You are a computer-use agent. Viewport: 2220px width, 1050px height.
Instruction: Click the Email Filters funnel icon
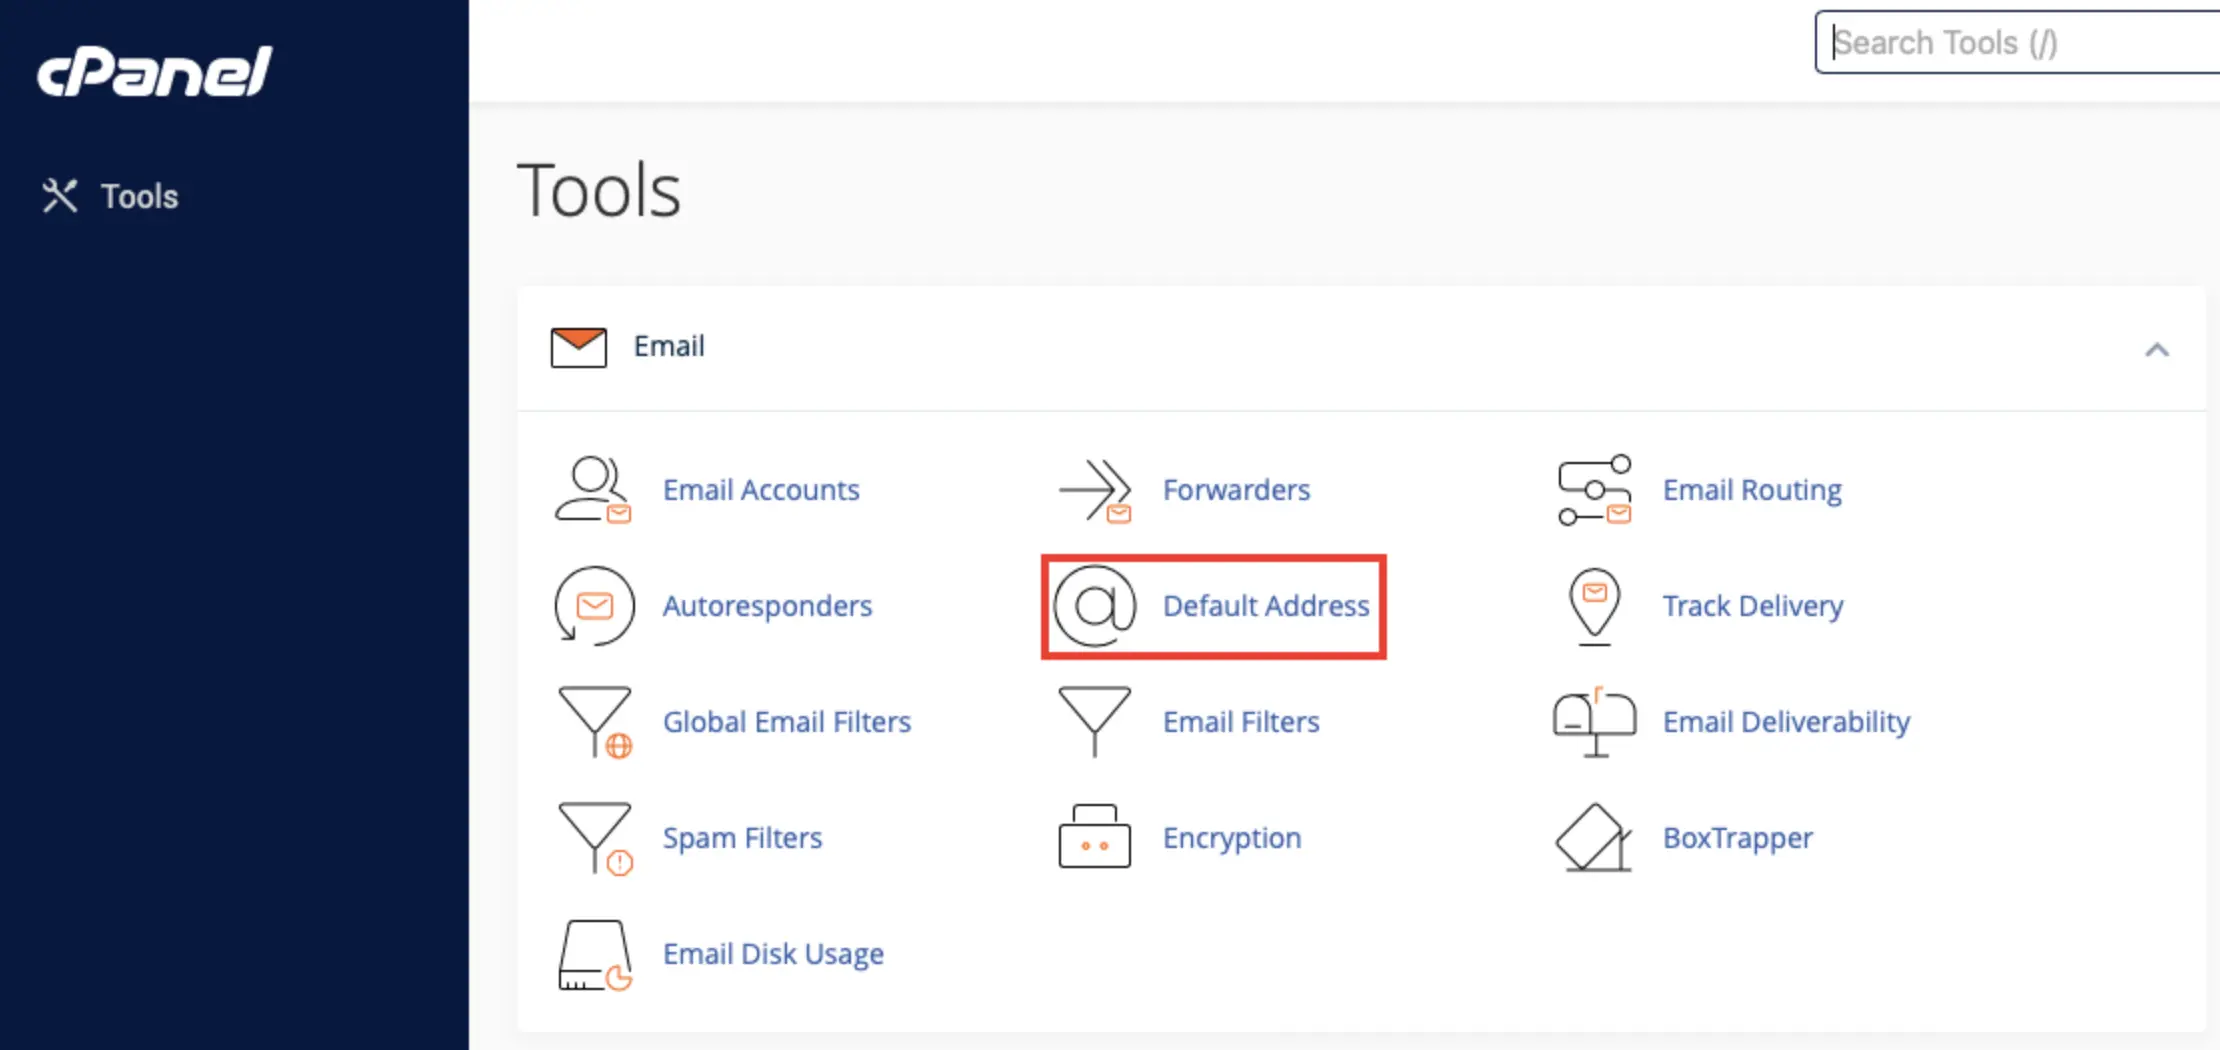[1095, 721]
